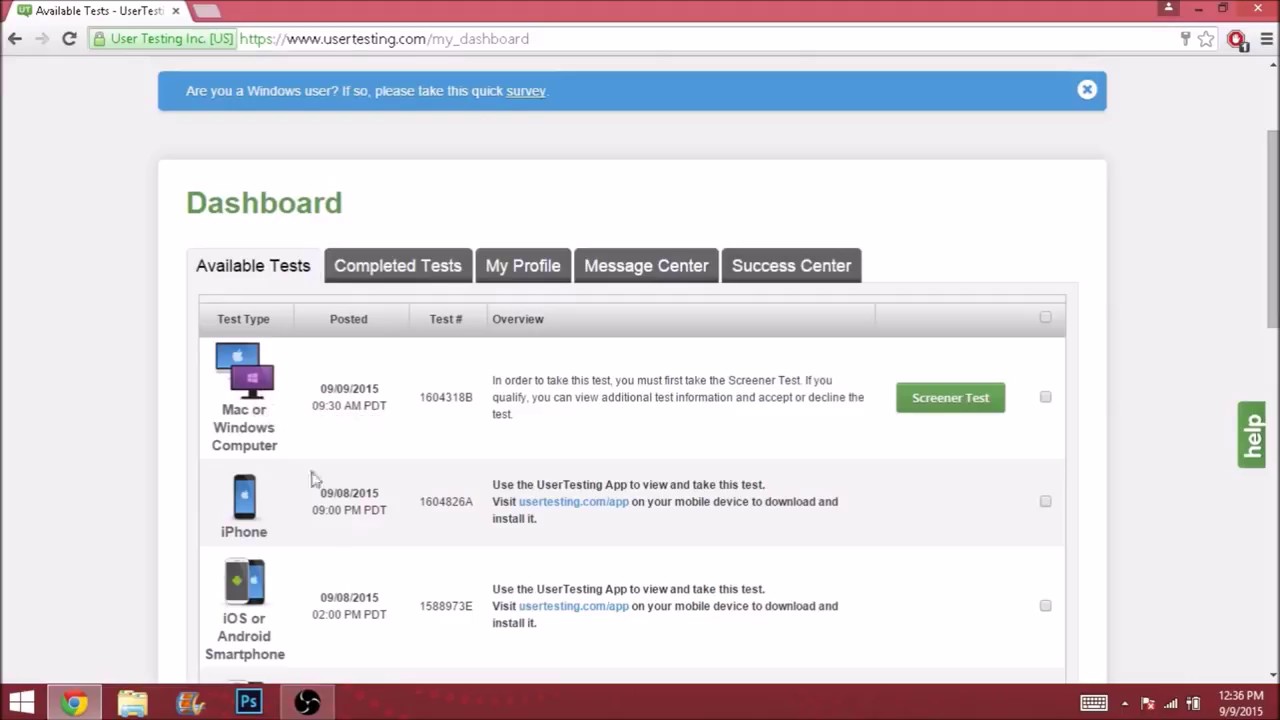
Task: Check the box for test 1588973E
Action: (x=1045, y=605)
